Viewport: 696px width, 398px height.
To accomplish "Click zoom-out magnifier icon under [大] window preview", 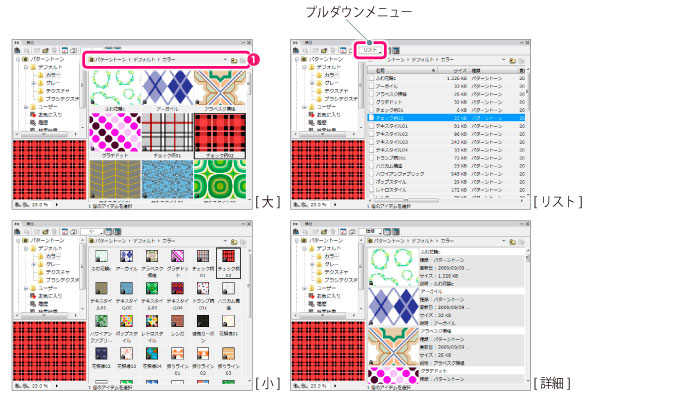I will [x=25, y=205].
